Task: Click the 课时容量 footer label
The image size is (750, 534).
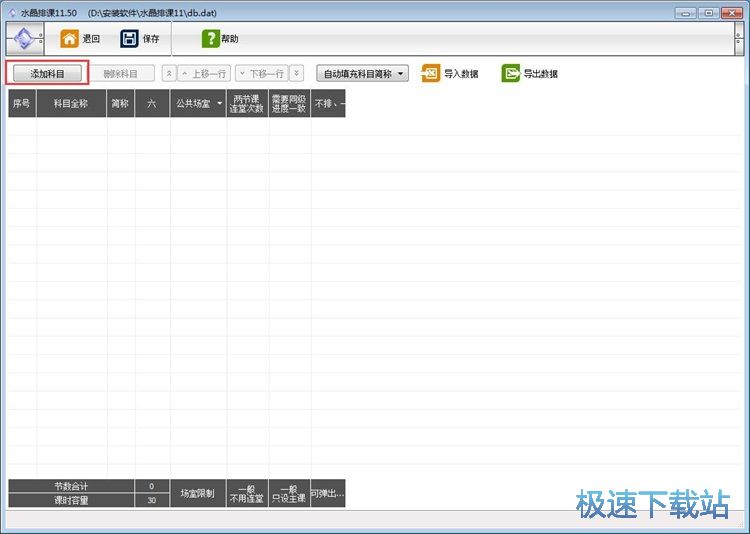Action: tap(71, 501)
